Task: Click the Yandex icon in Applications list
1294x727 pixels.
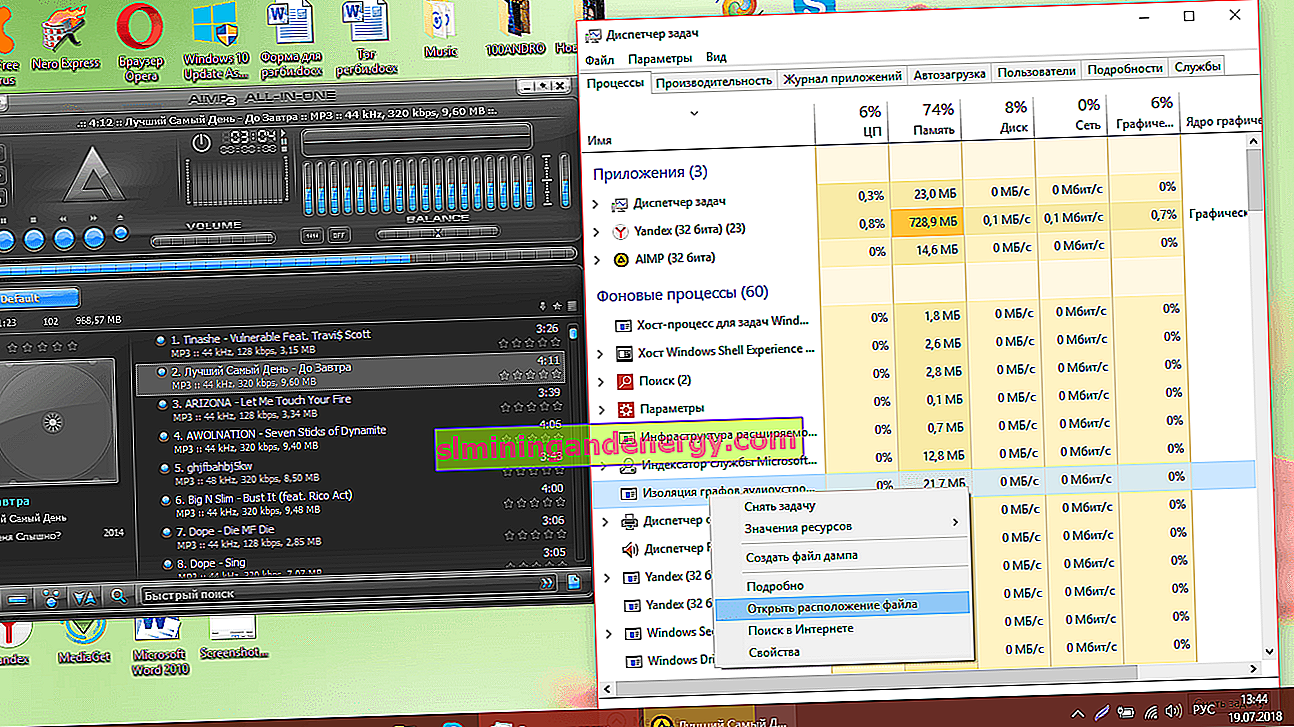Action: pos(620,230)
